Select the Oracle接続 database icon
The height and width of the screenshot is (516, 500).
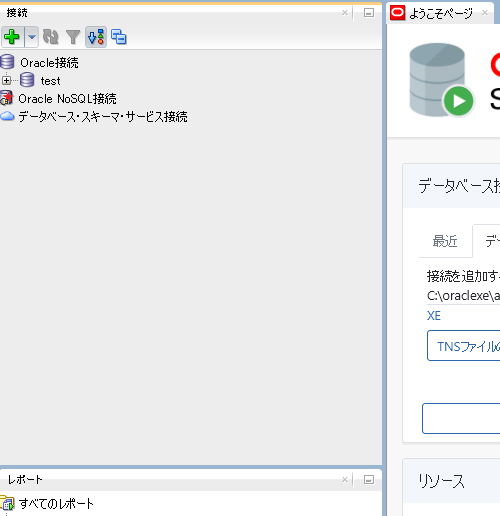(x=7, y=62)
